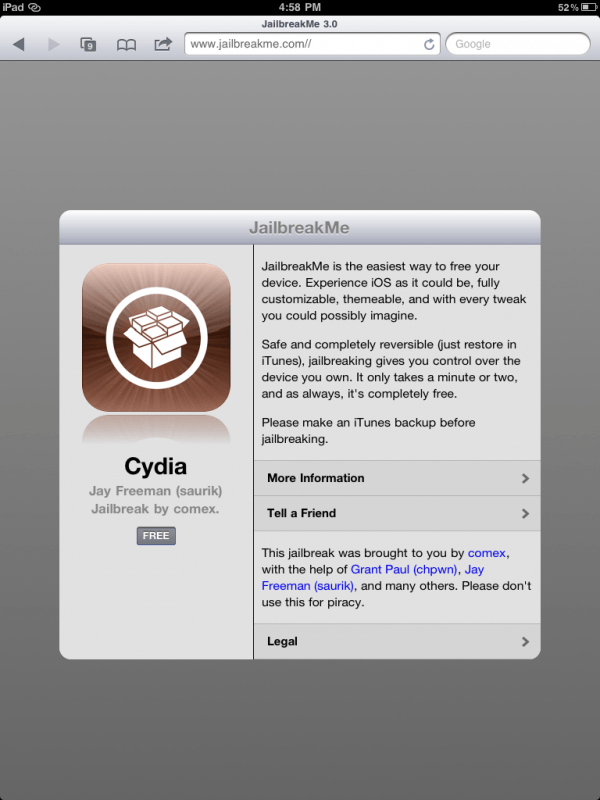Select the Tell a Friend row
600x800 pixels.
(x=397, y=513)
